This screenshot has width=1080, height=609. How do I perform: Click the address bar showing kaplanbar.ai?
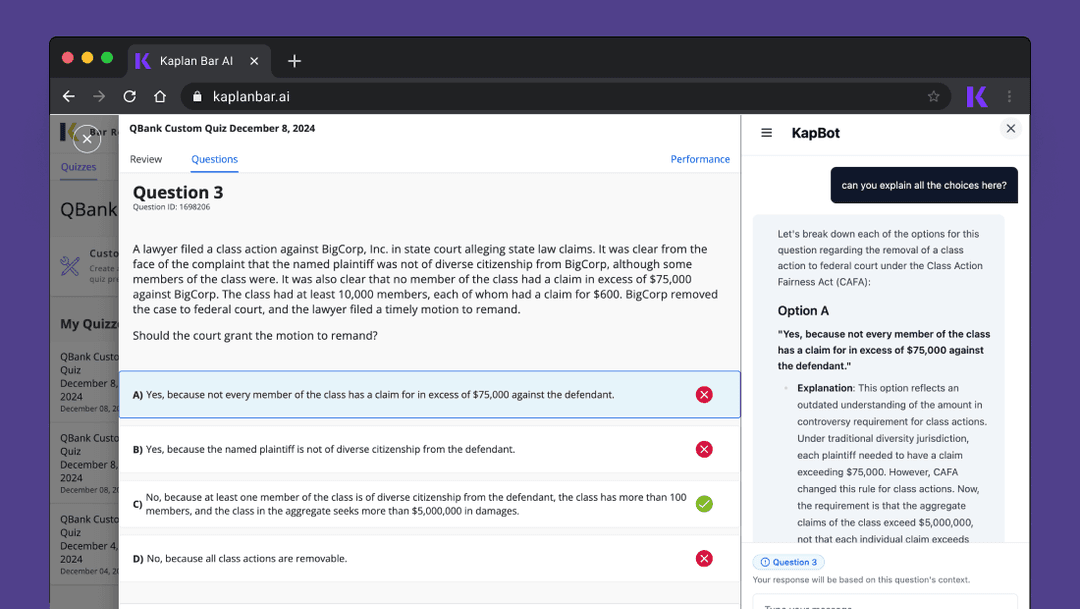point(565,96)
